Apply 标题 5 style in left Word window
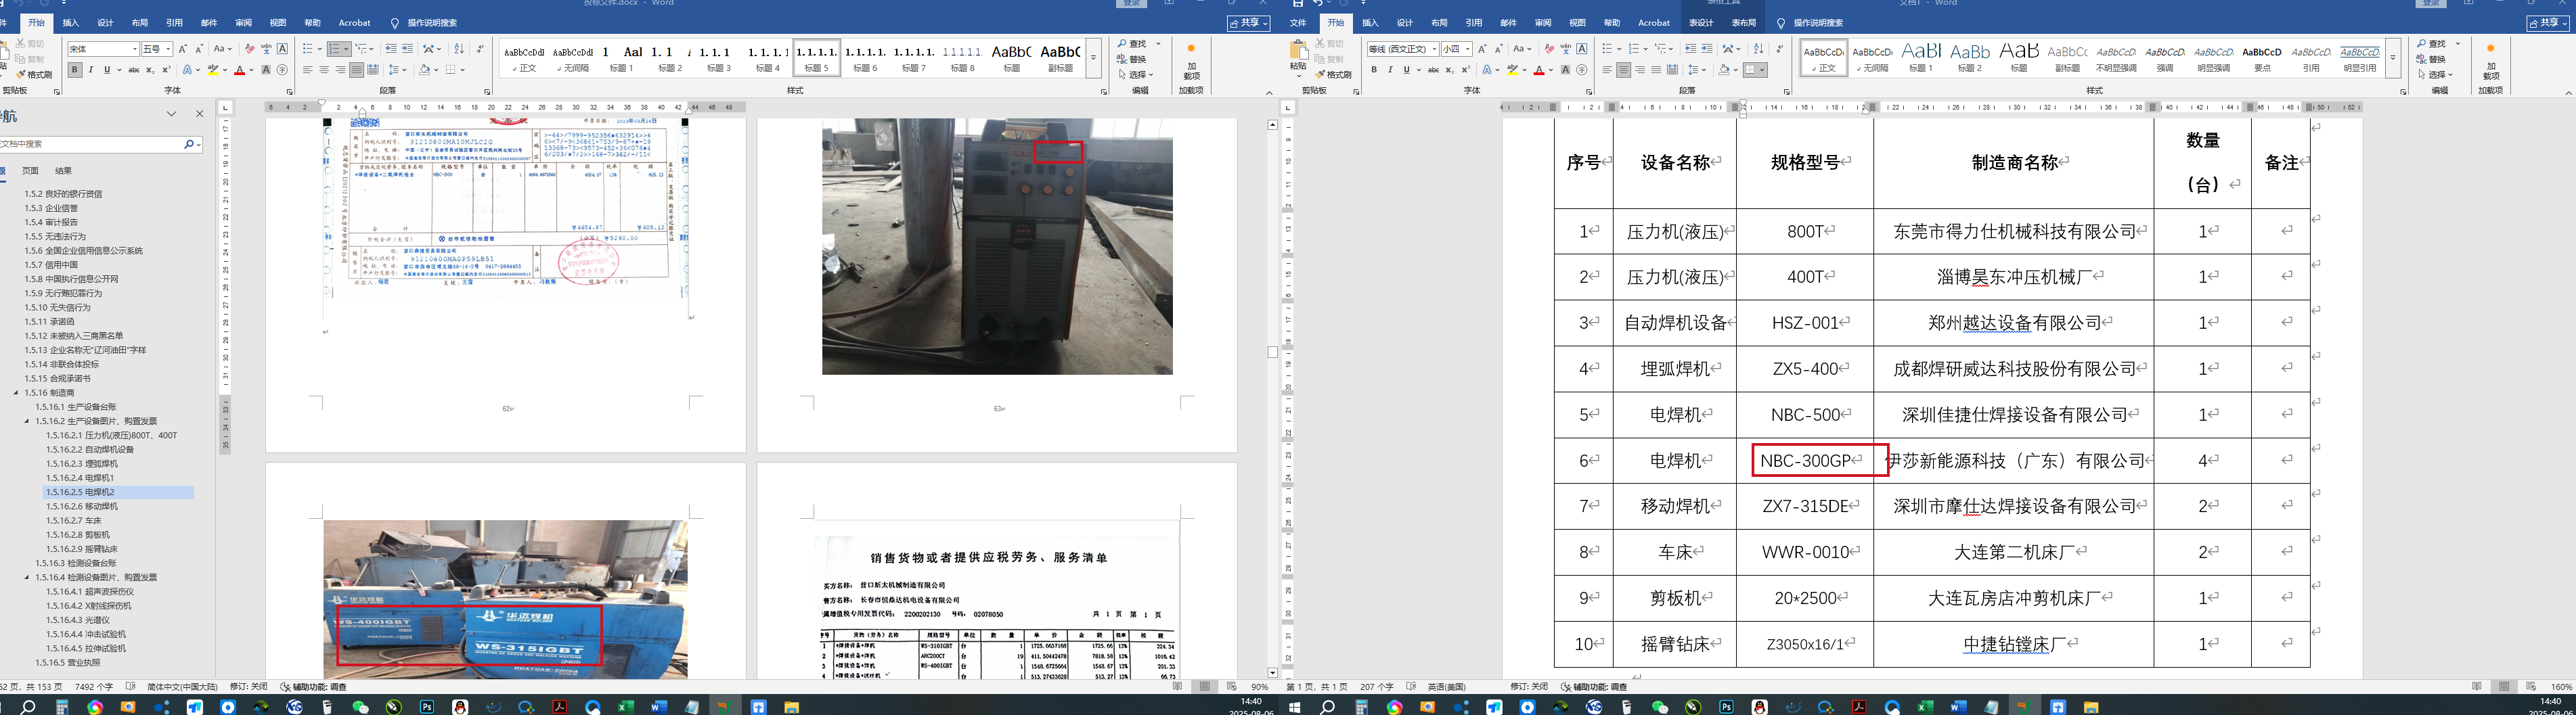The width and height of the screenshot is (2576, 715). (817, 58)
